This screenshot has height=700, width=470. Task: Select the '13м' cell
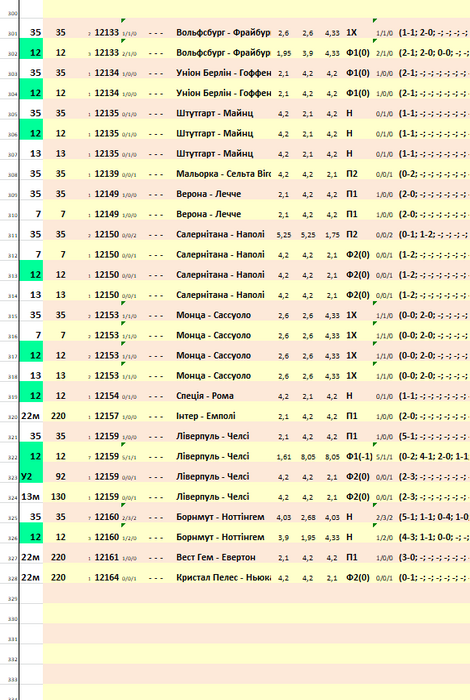(31, 496)
